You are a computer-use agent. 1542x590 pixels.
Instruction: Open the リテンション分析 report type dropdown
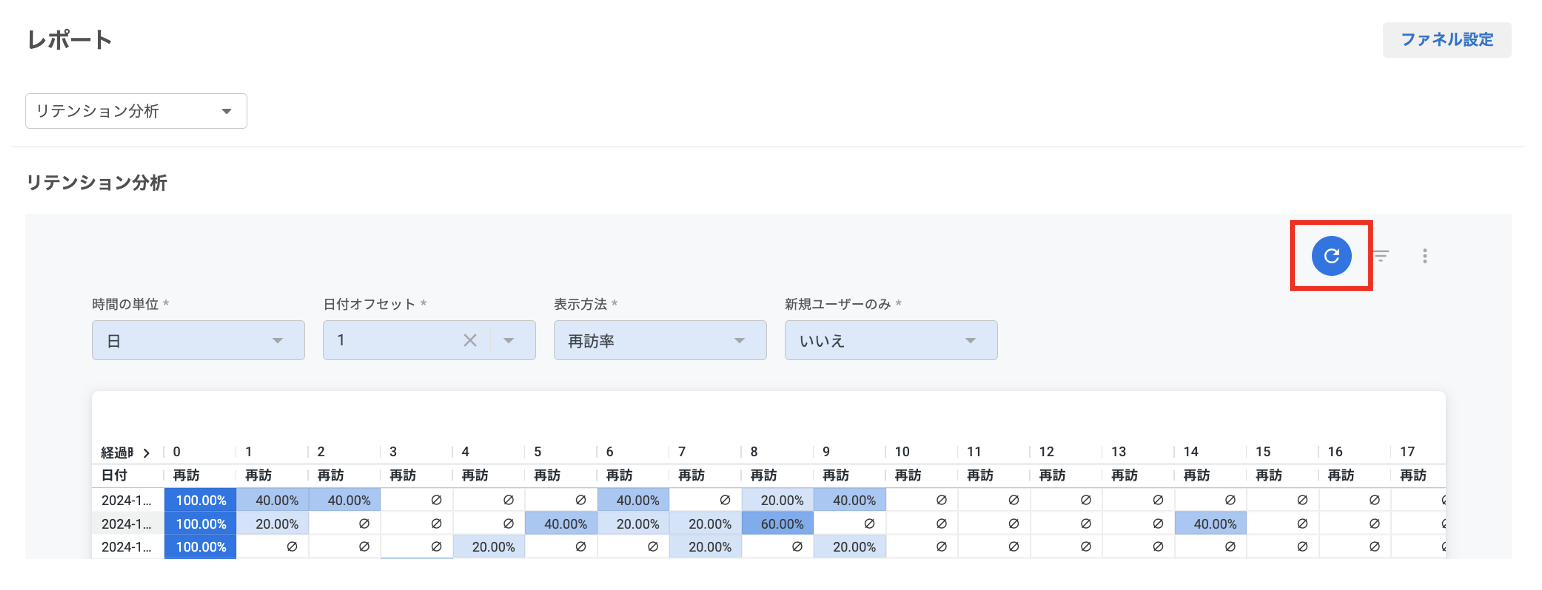[x=136, y=111]
